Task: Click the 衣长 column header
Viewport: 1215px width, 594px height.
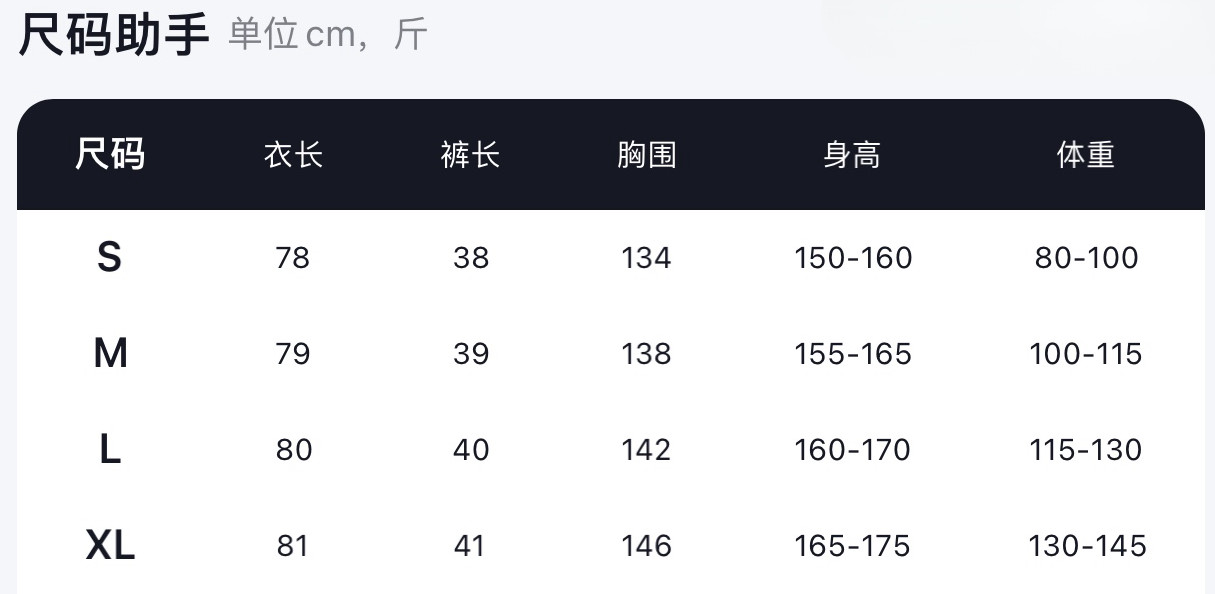Action: (293, 154)
